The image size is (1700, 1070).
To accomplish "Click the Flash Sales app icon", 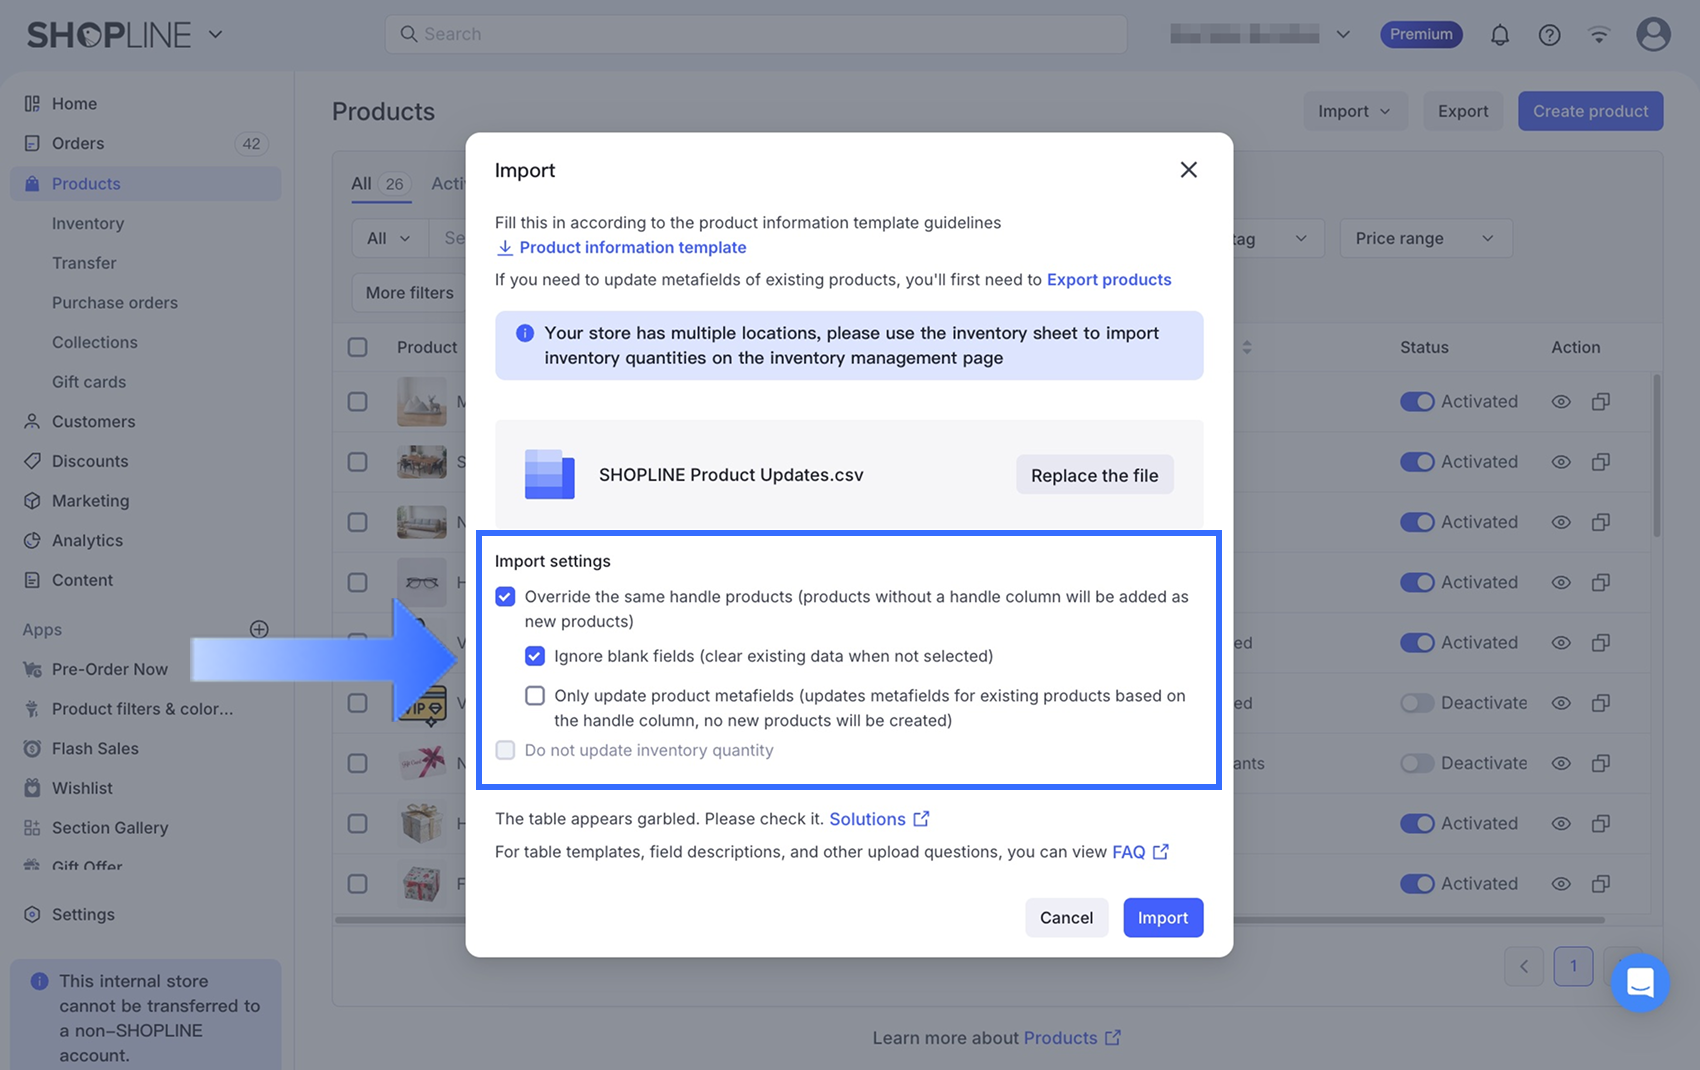I will [32, 748].
